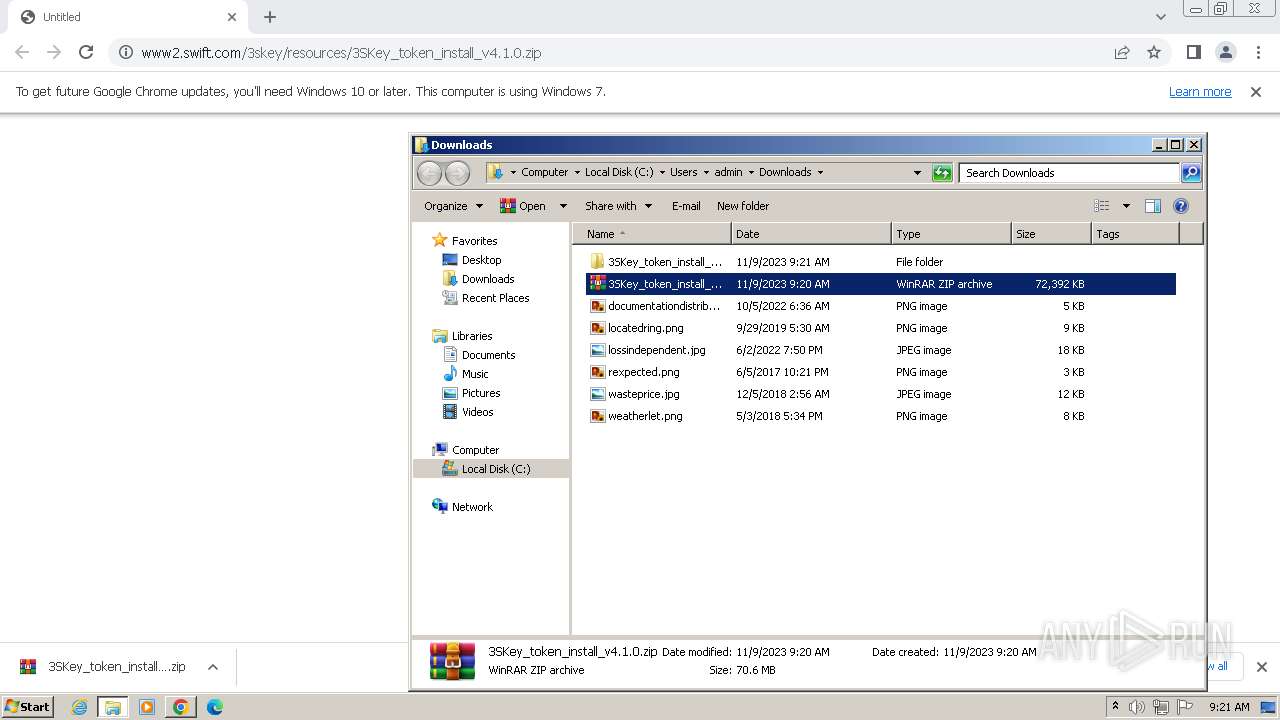Open Explorer help icon
This screenshot has width=1280, height=720.
(1181, 206)
